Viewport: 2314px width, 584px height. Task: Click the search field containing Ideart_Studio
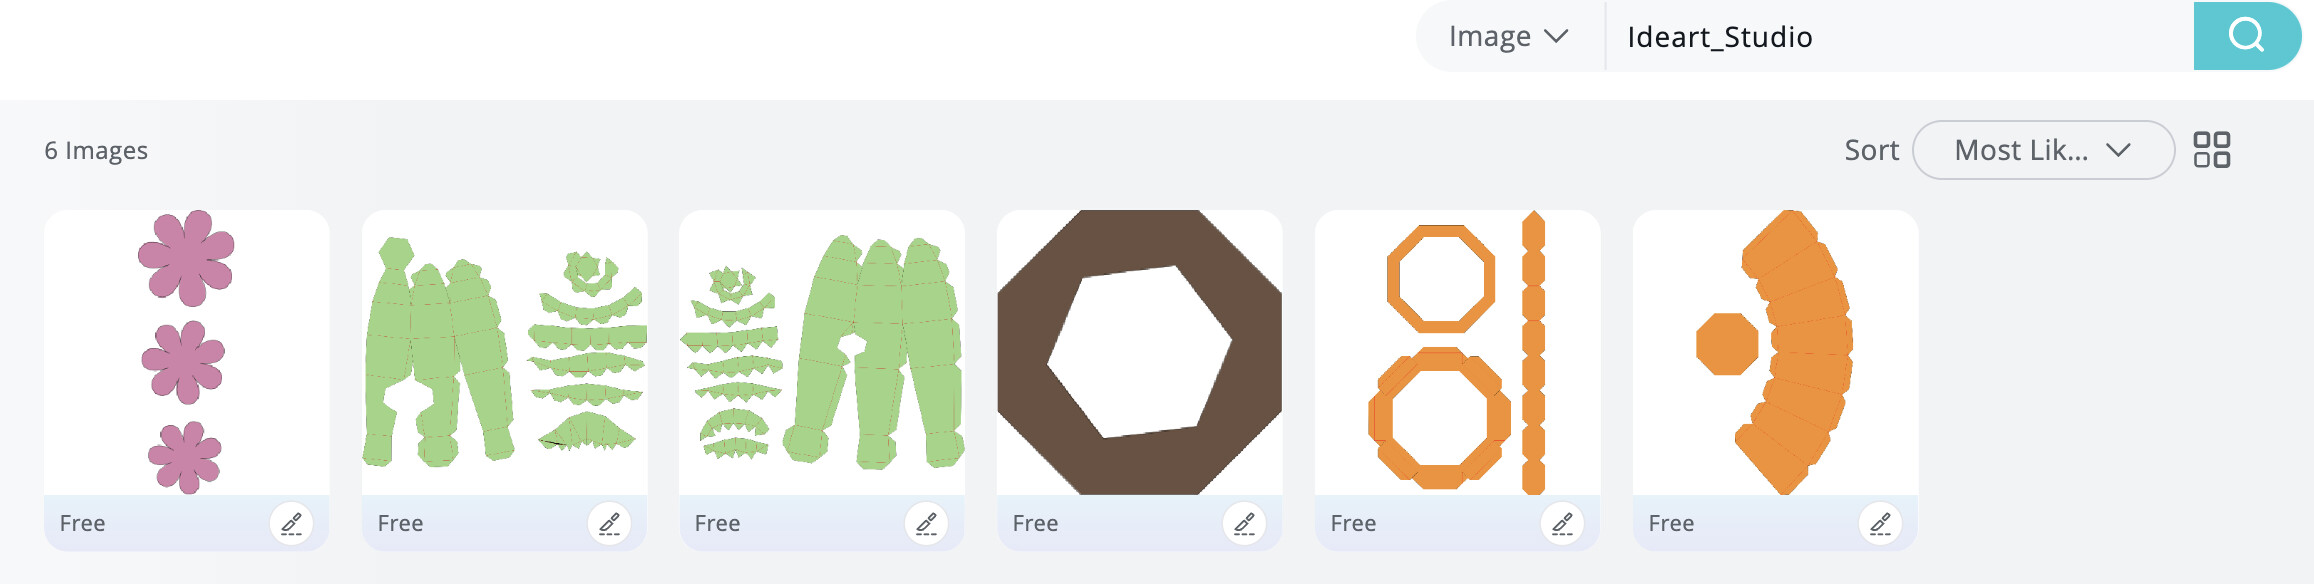[1899, 36]
